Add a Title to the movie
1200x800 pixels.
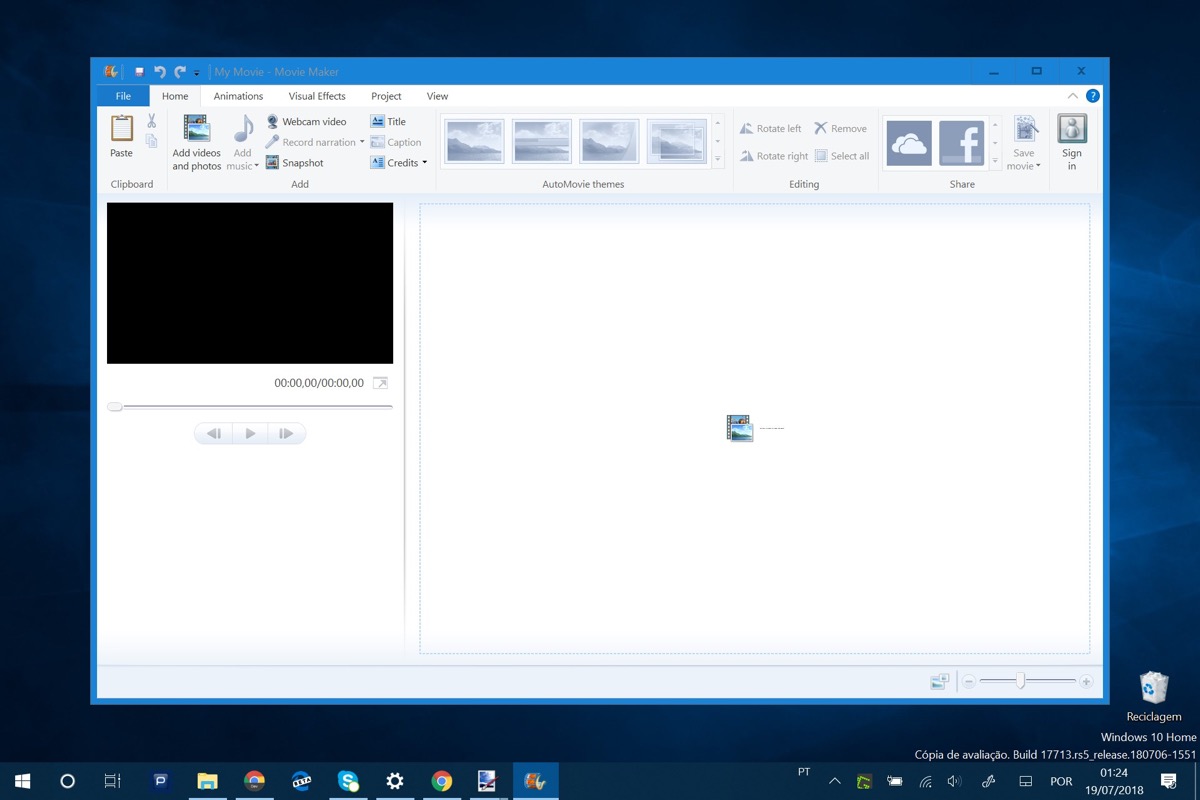click(x=378, y=121)
